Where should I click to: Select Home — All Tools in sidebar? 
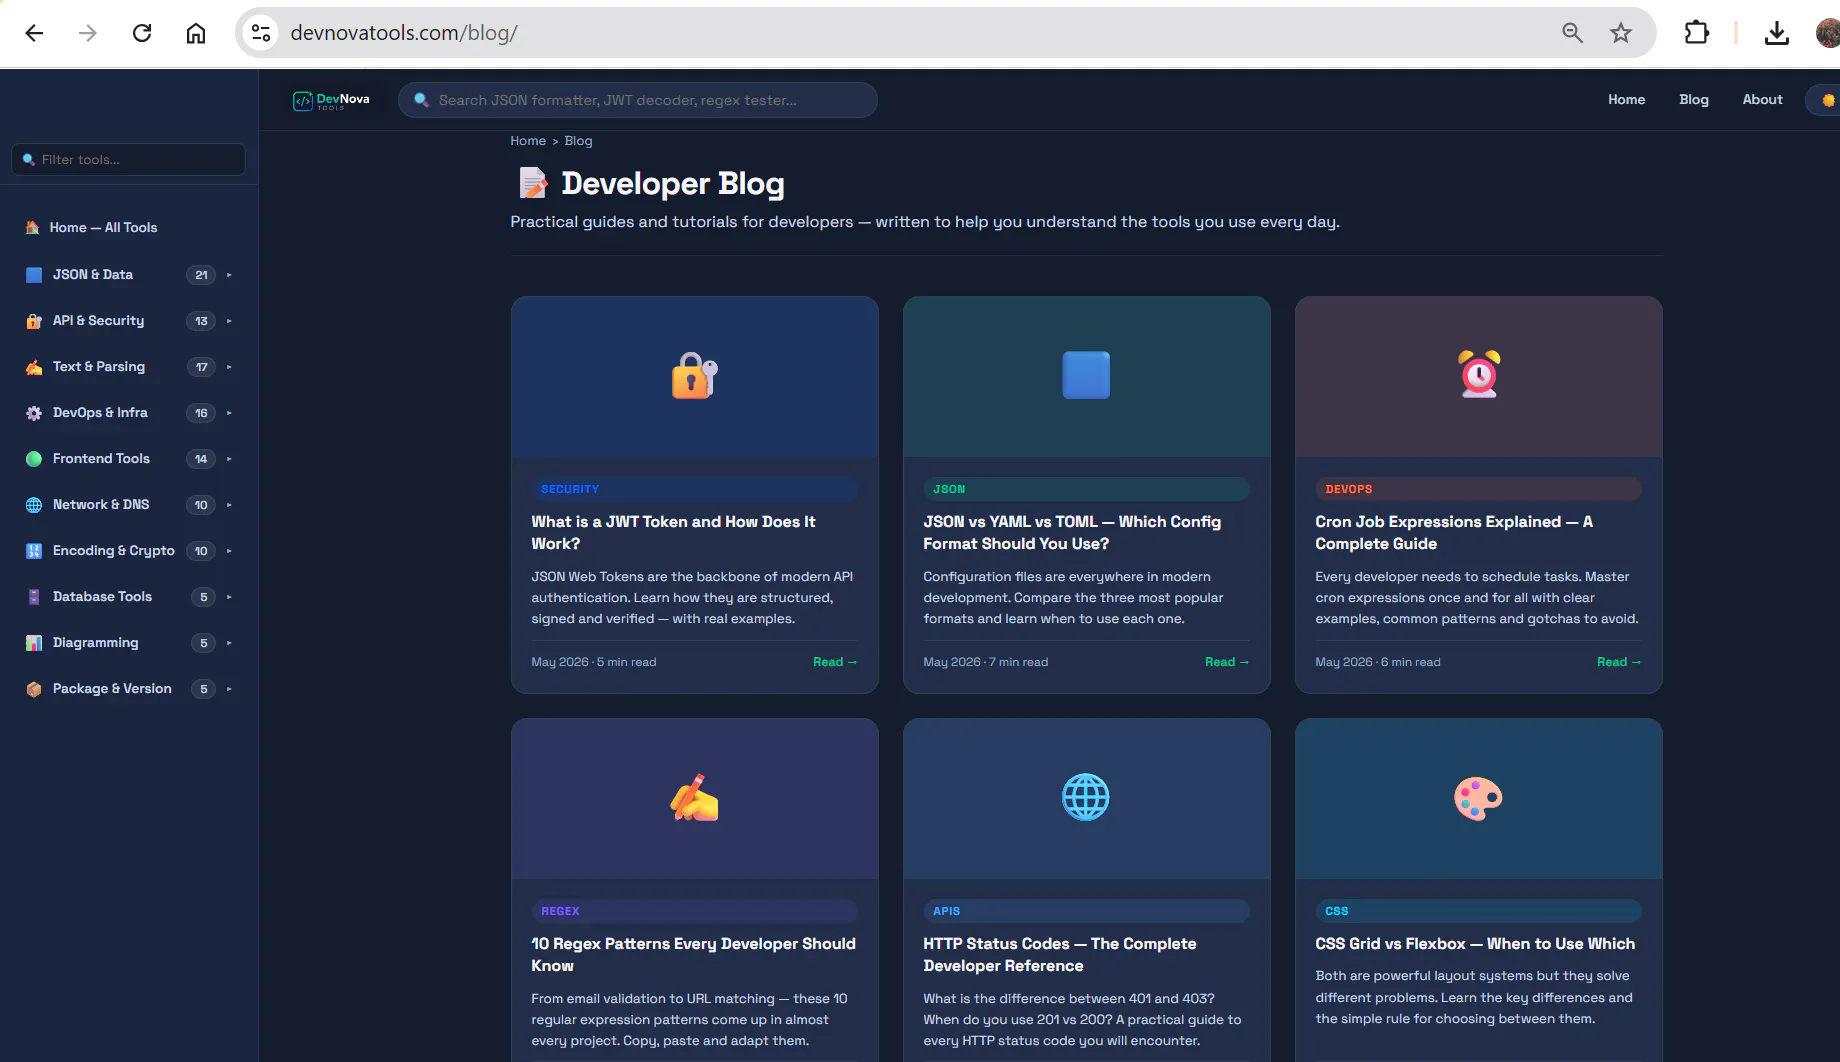[103, 228]
